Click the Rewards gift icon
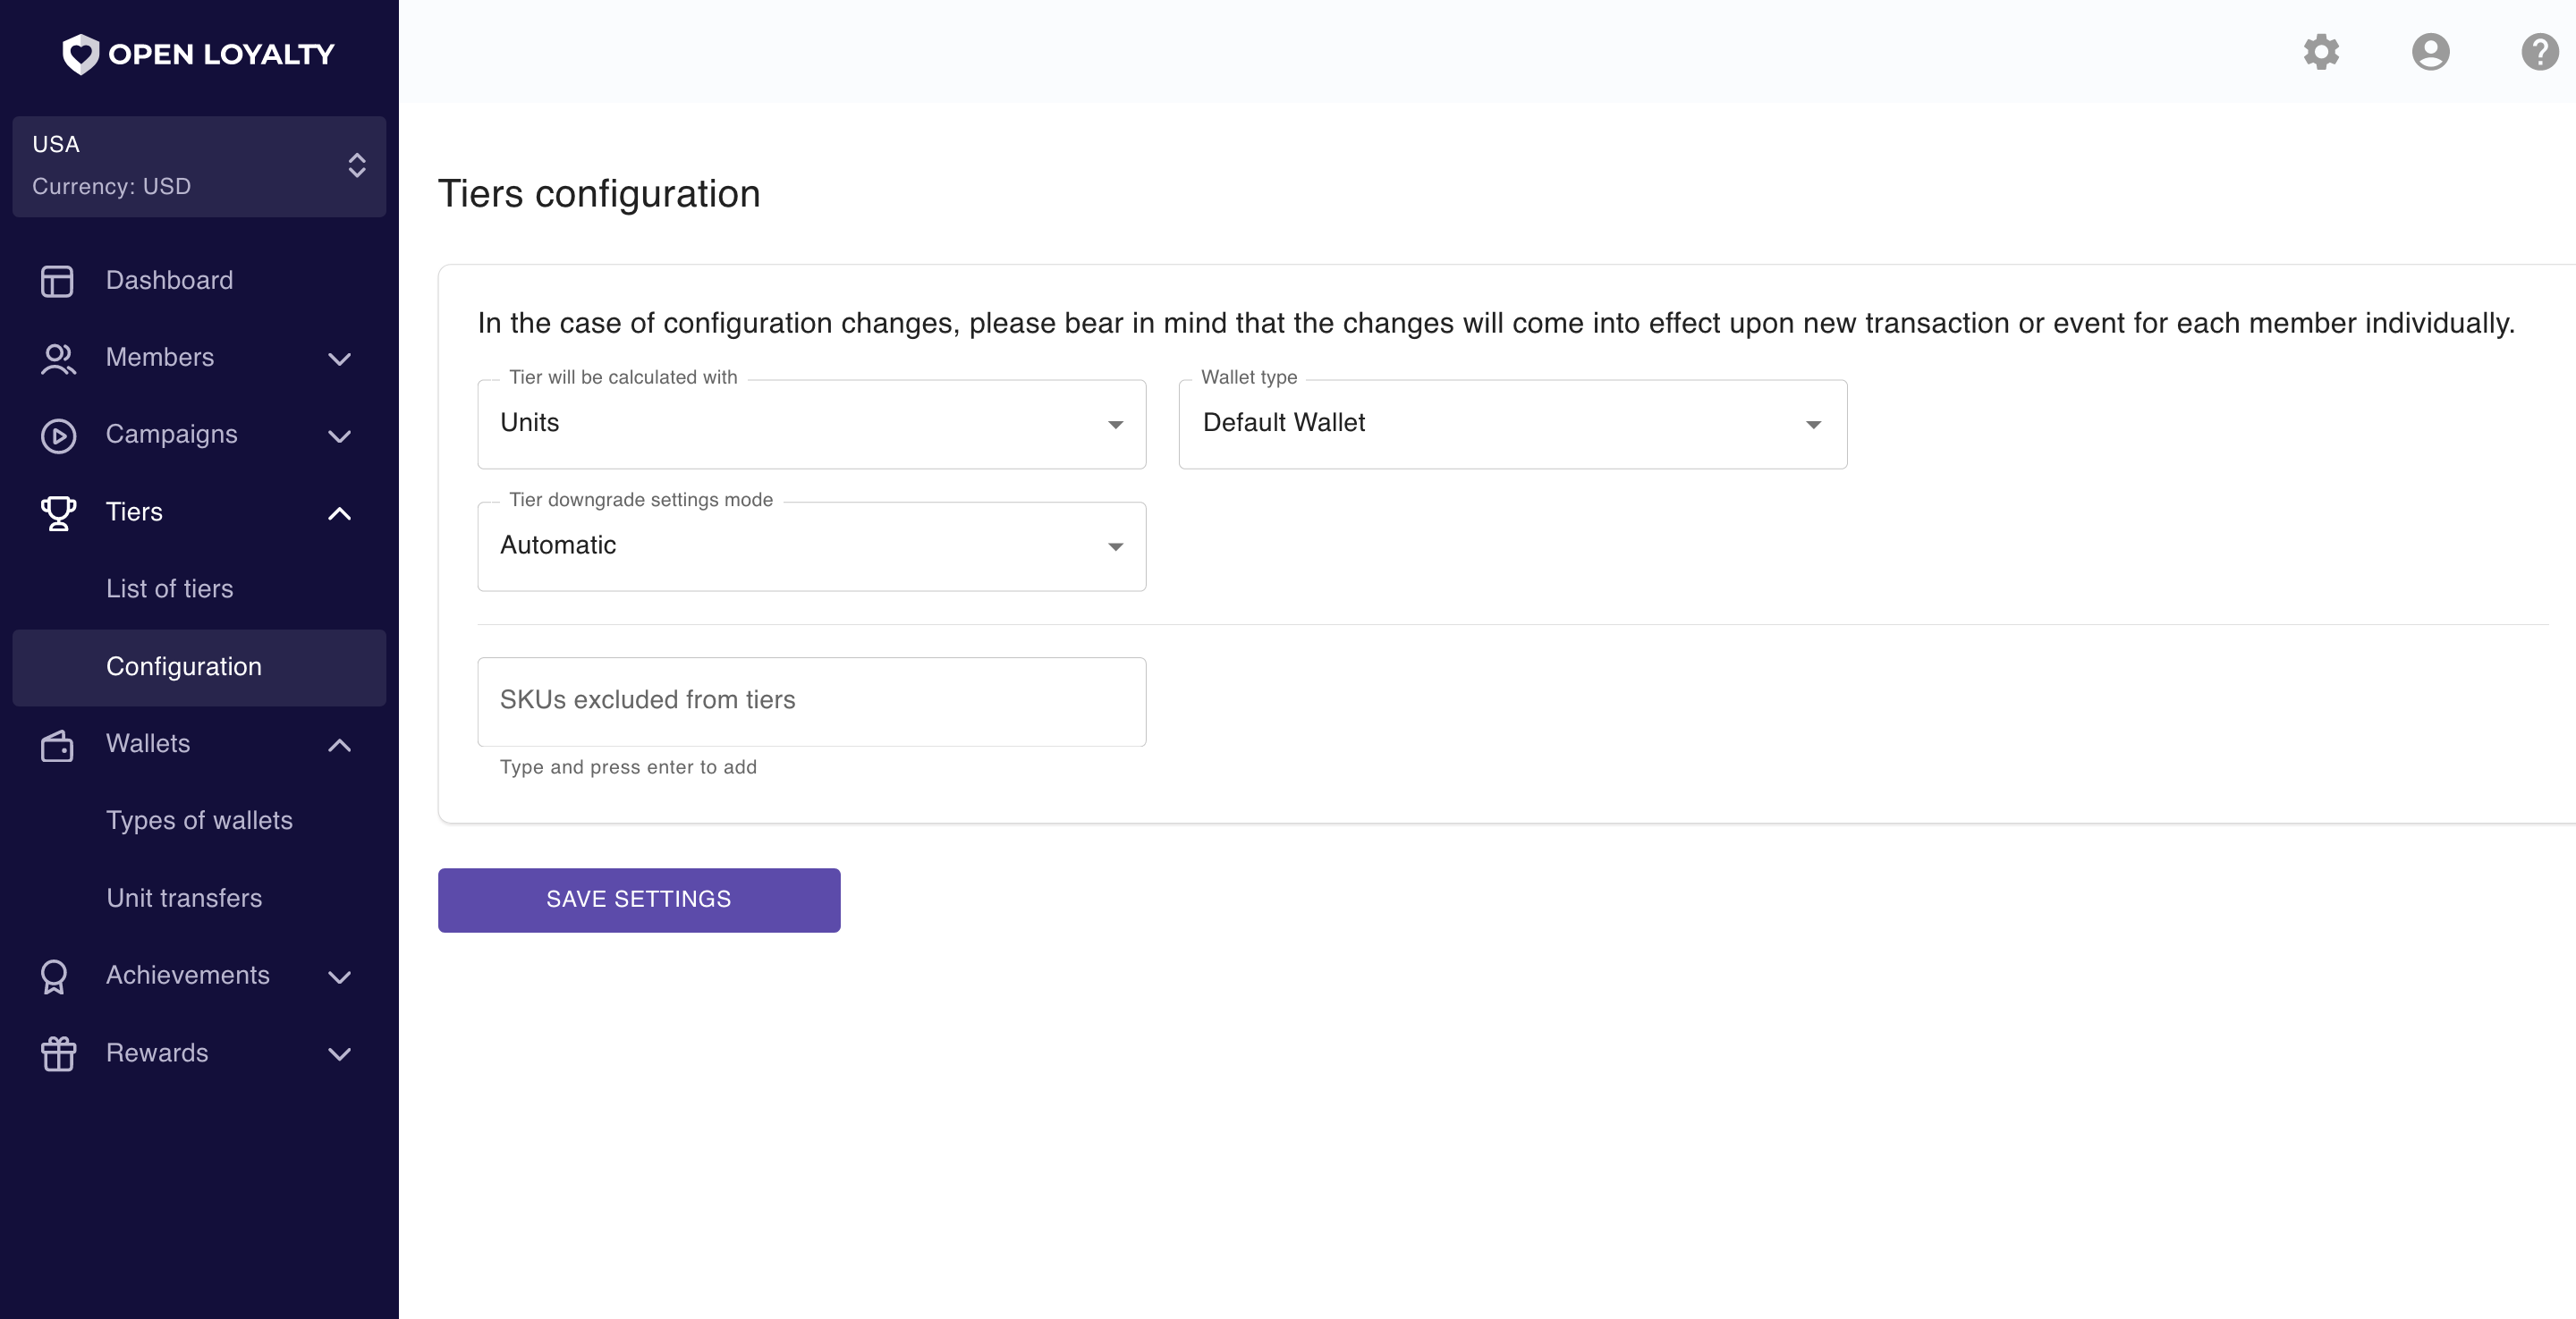The height and width of the screenshot is (1319, 2576). (58, 1054)
